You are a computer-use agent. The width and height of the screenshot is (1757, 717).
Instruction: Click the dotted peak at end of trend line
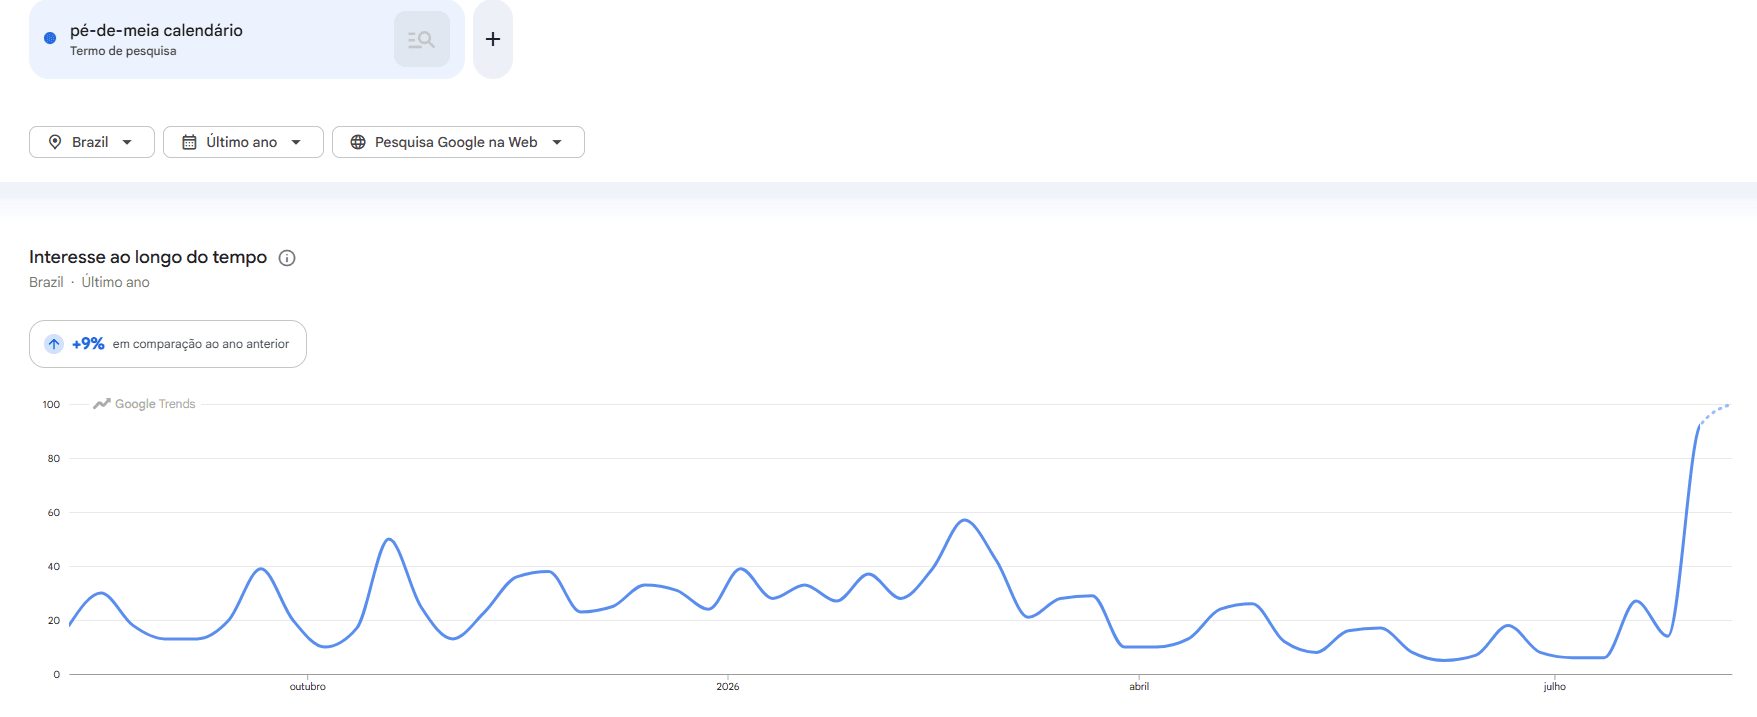[1715, 412]
